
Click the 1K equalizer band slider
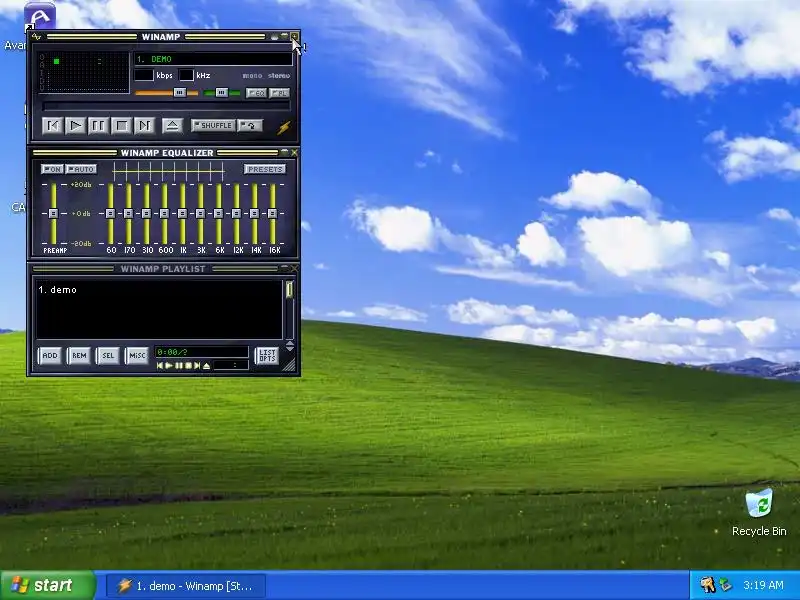[x=182, y=213]
